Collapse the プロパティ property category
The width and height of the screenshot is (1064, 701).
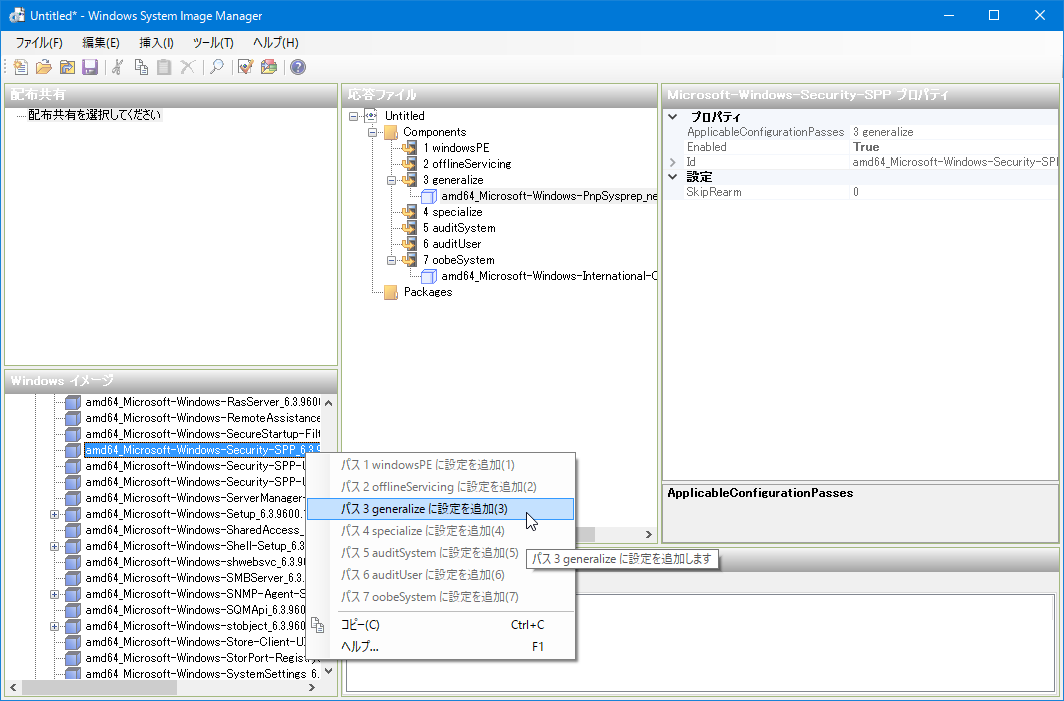pyautogui.click(x=672, y=117)
